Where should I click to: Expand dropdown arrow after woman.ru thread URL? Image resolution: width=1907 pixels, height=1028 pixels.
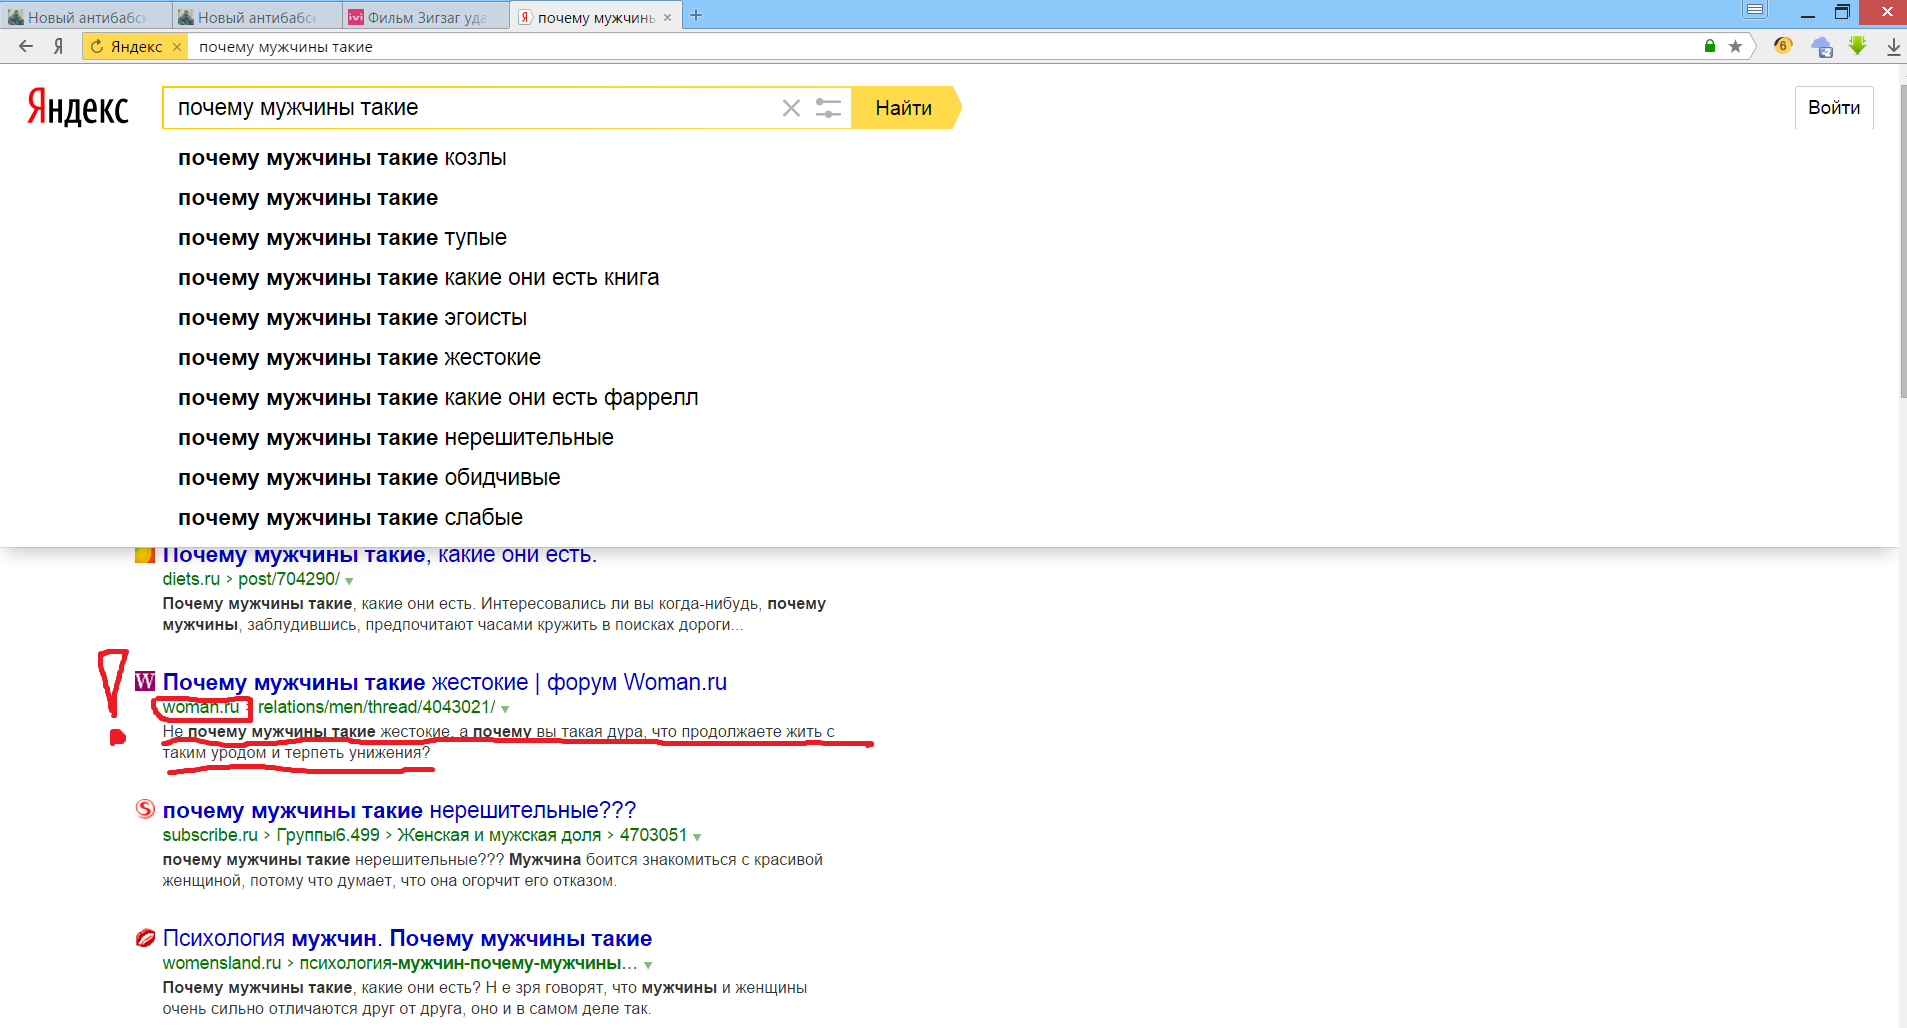point(505,709)
